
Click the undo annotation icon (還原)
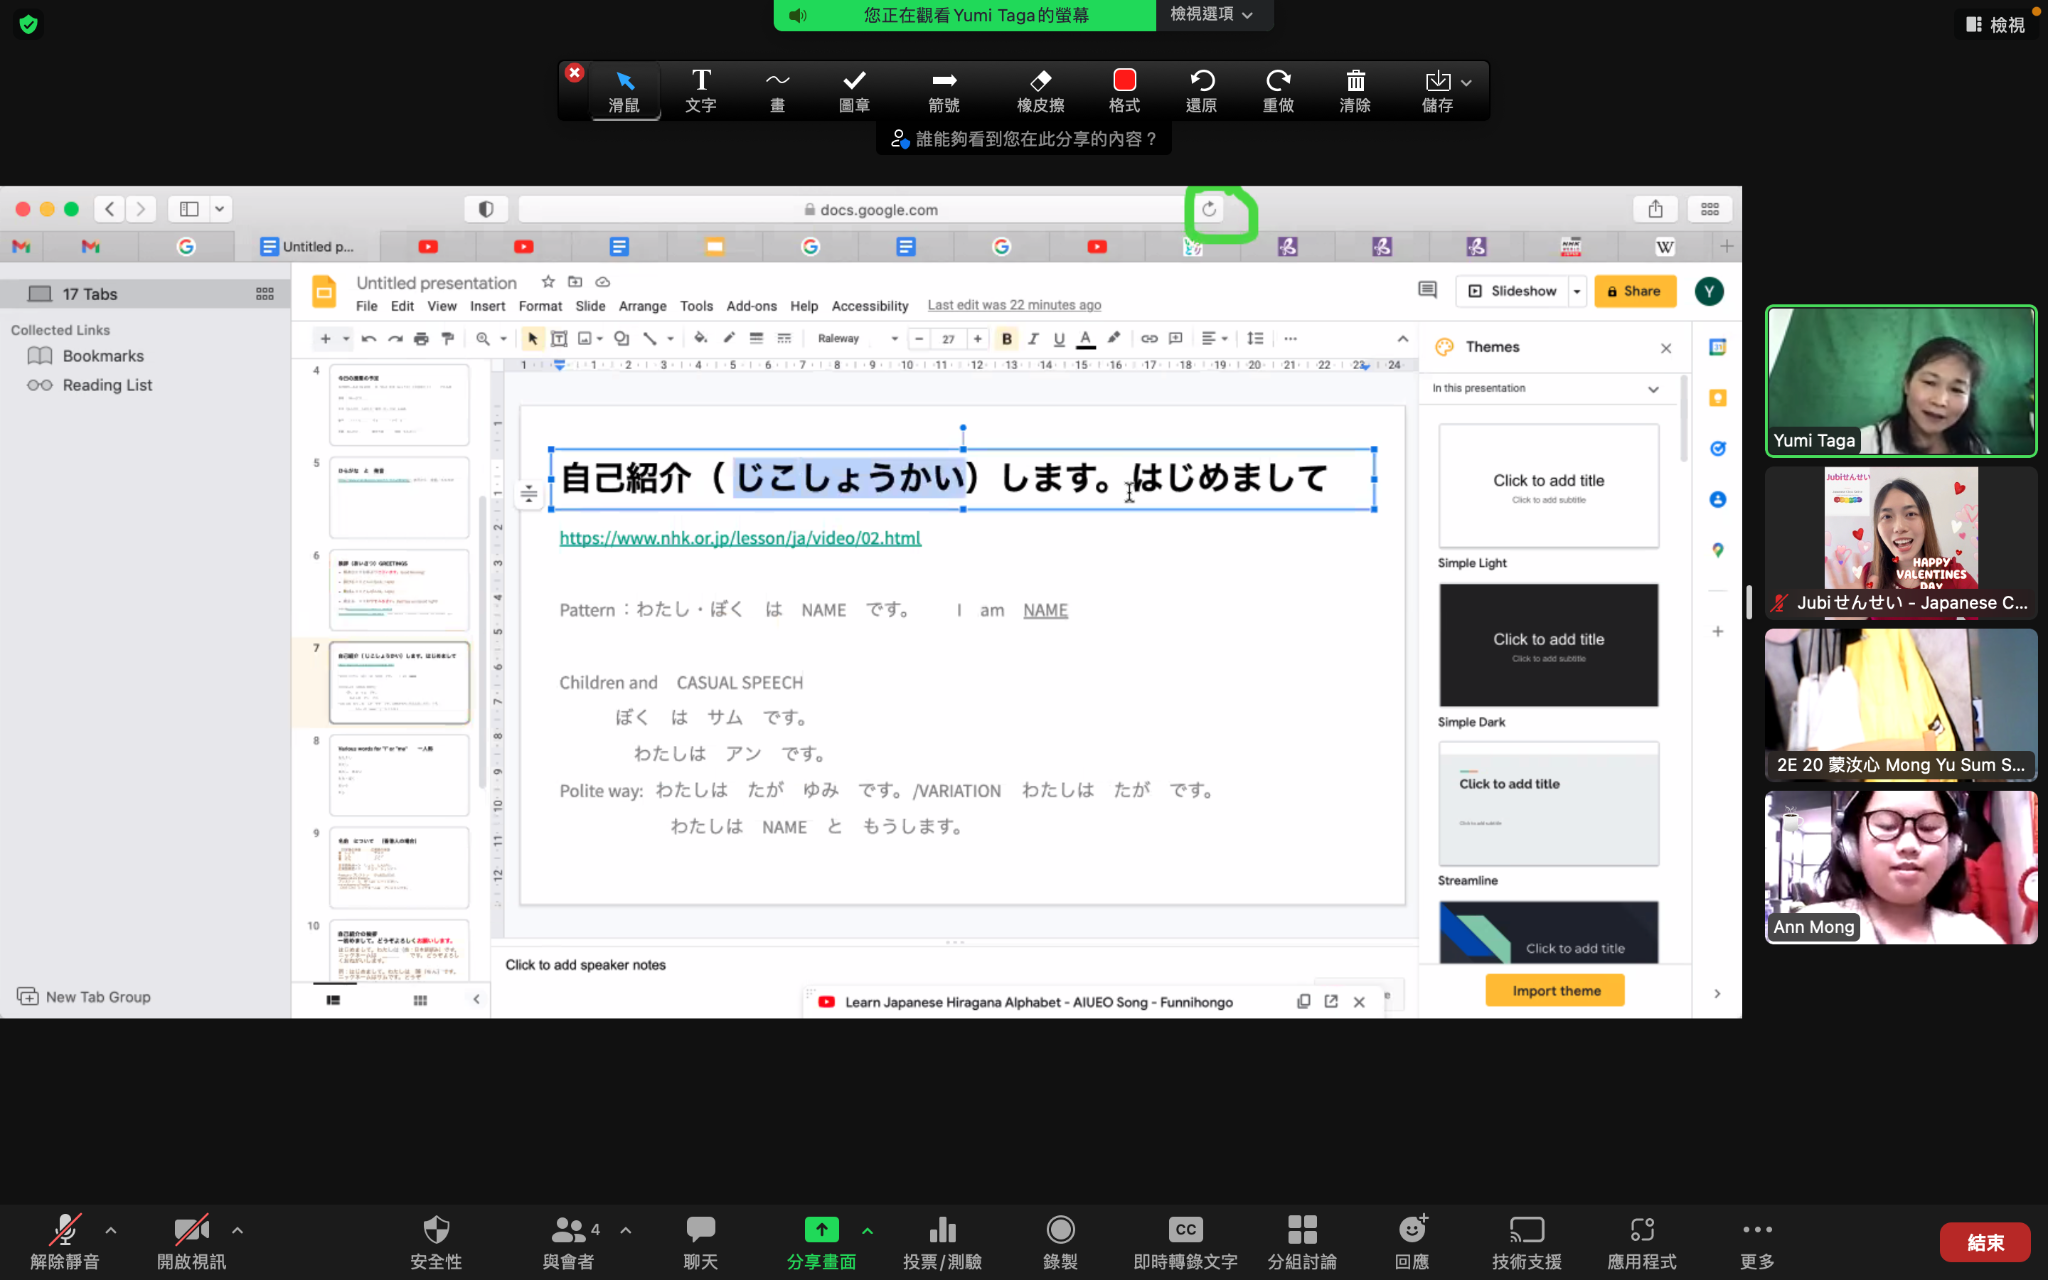[1201, 90]
